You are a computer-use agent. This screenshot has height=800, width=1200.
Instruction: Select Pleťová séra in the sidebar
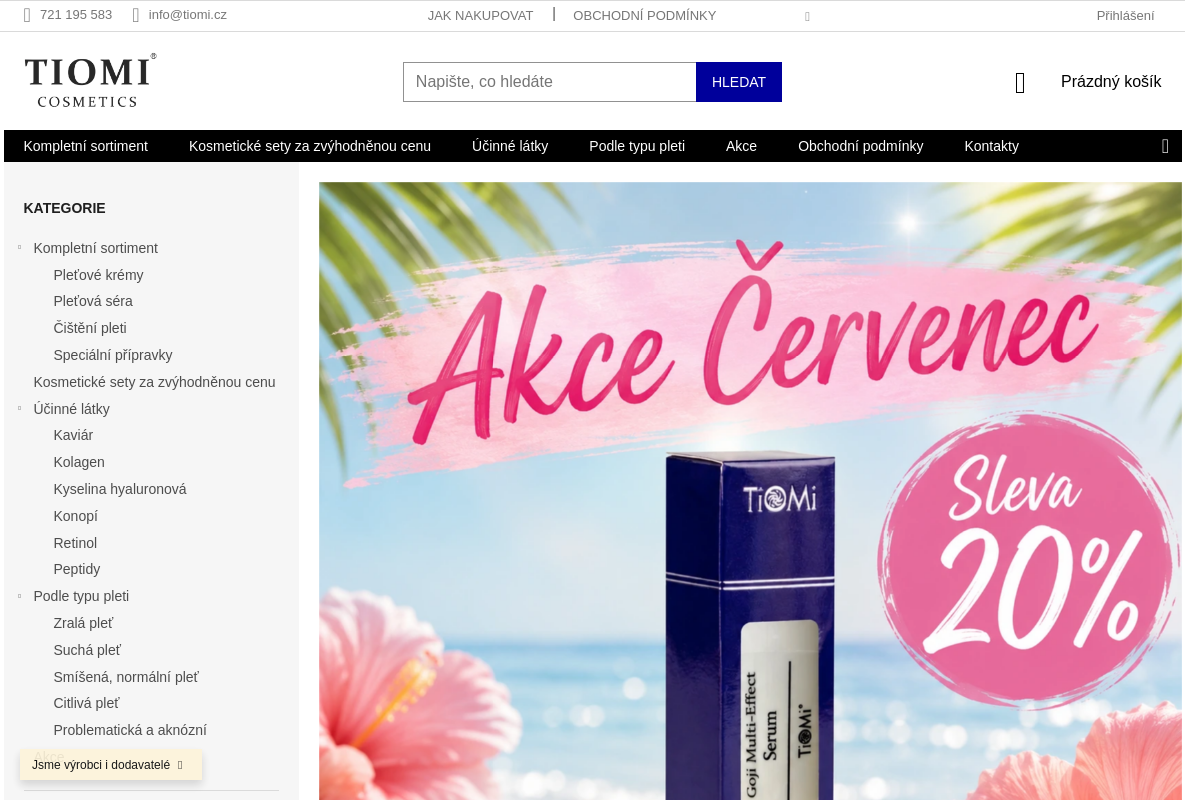93,301
